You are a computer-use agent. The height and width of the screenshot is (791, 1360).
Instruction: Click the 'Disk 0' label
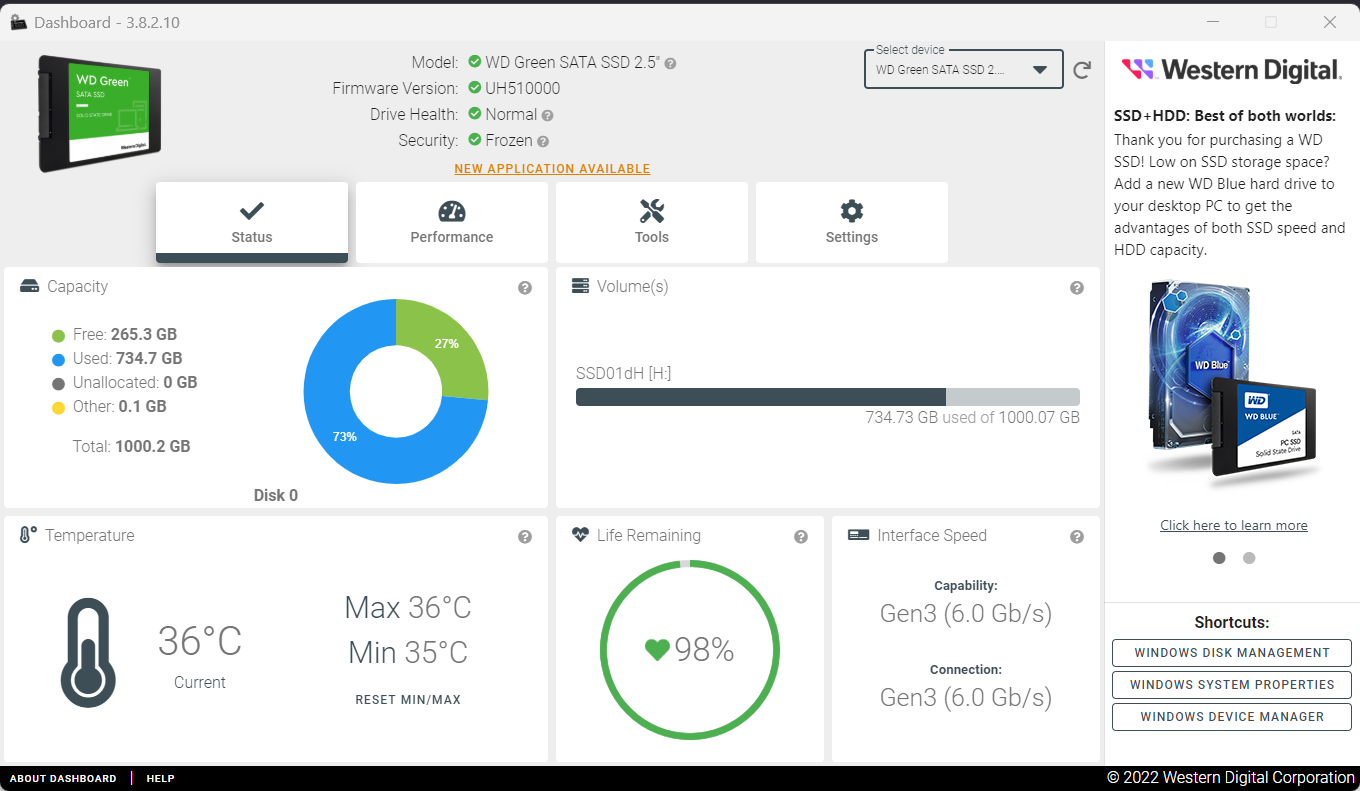(x=276, y=495)
